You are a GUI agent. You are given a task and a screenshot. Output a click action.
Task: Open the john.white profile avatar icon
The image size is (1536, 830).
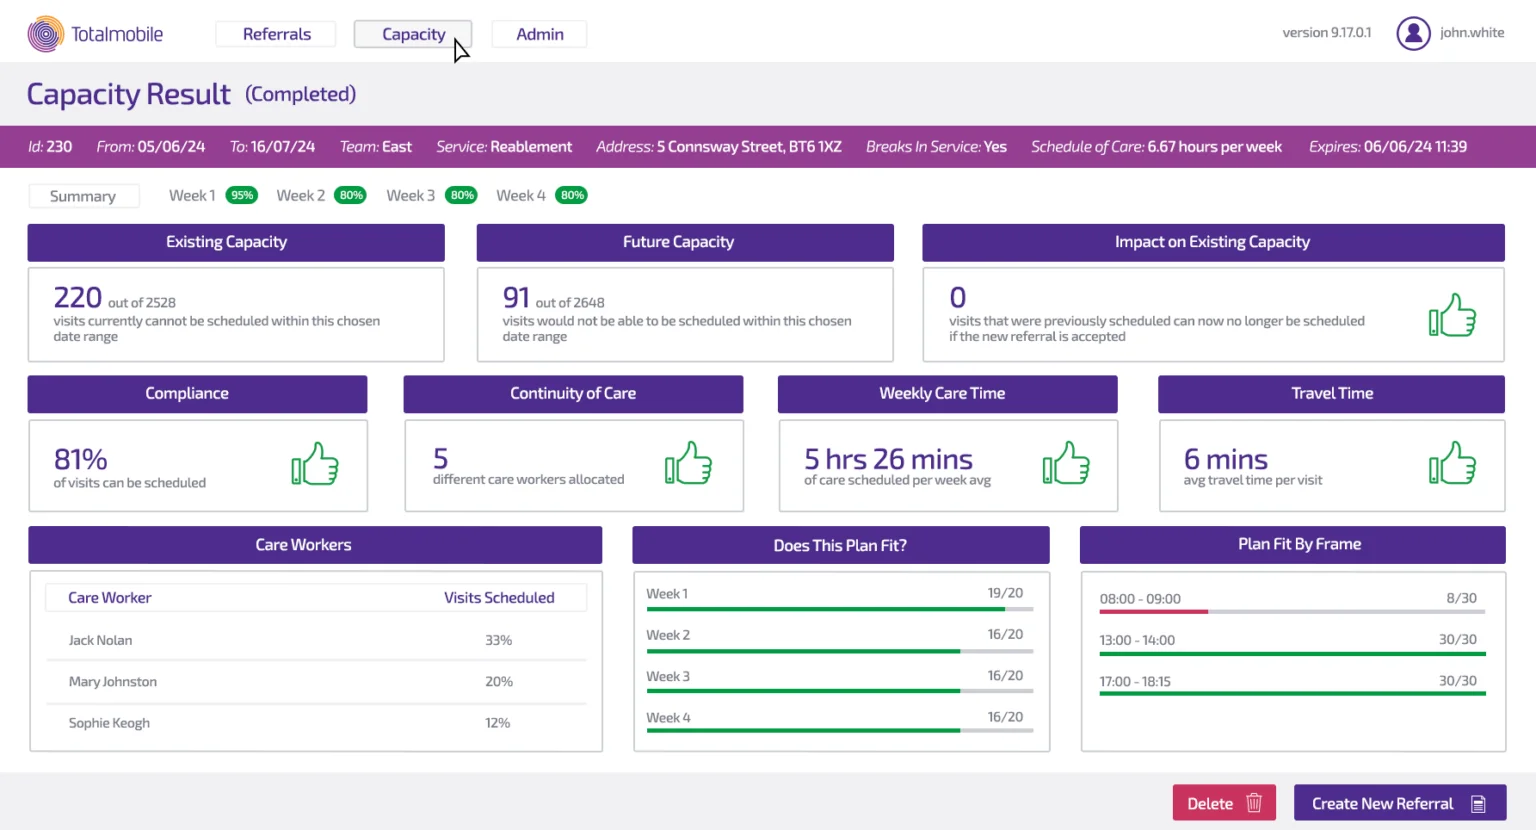pos(1413,33)
